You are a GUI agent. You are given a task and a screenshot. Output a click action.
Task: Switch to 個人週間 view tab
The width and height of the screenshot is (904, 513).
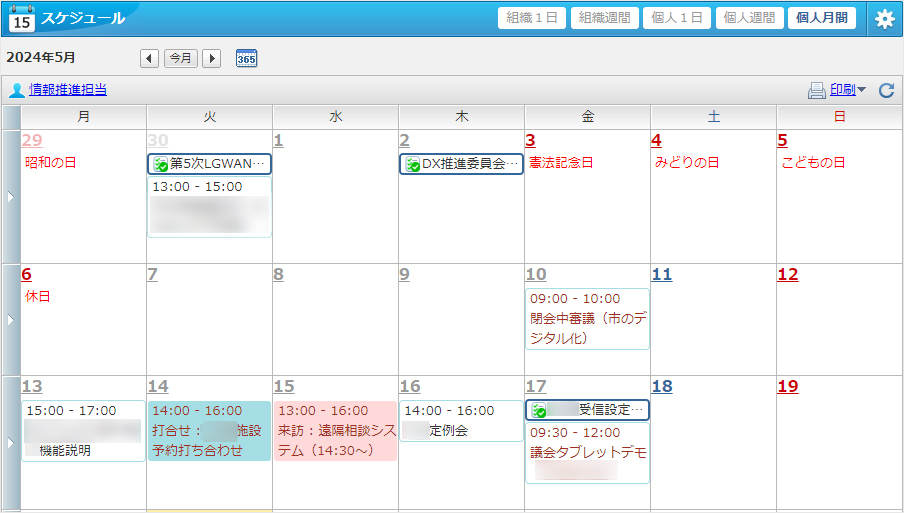[x=749, y=18]
